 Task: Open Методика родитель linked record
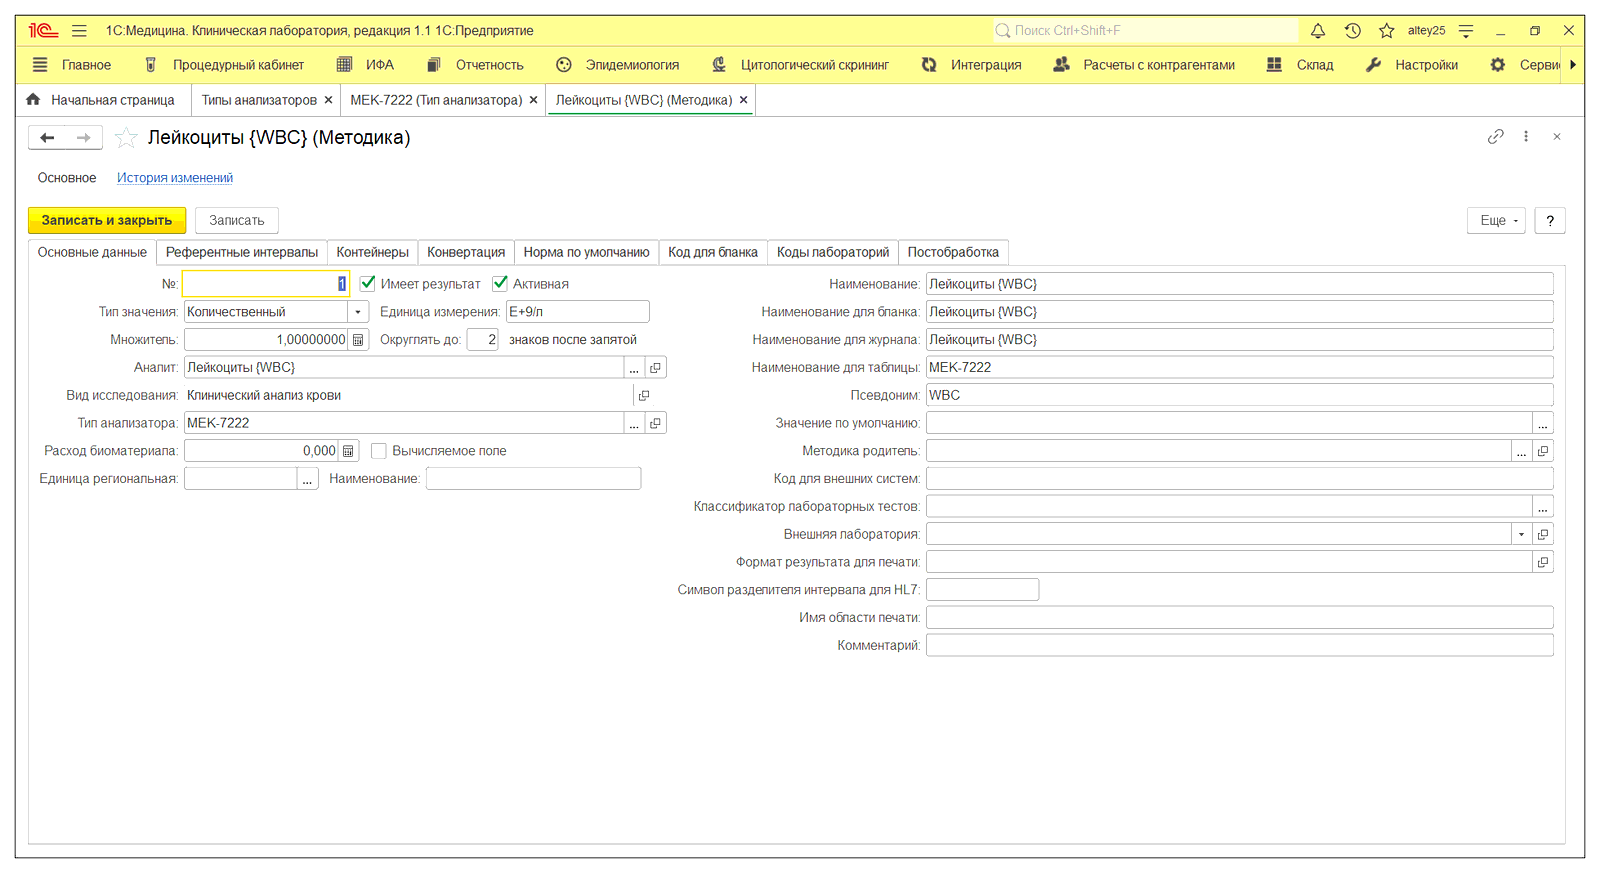pos(1543,452)
